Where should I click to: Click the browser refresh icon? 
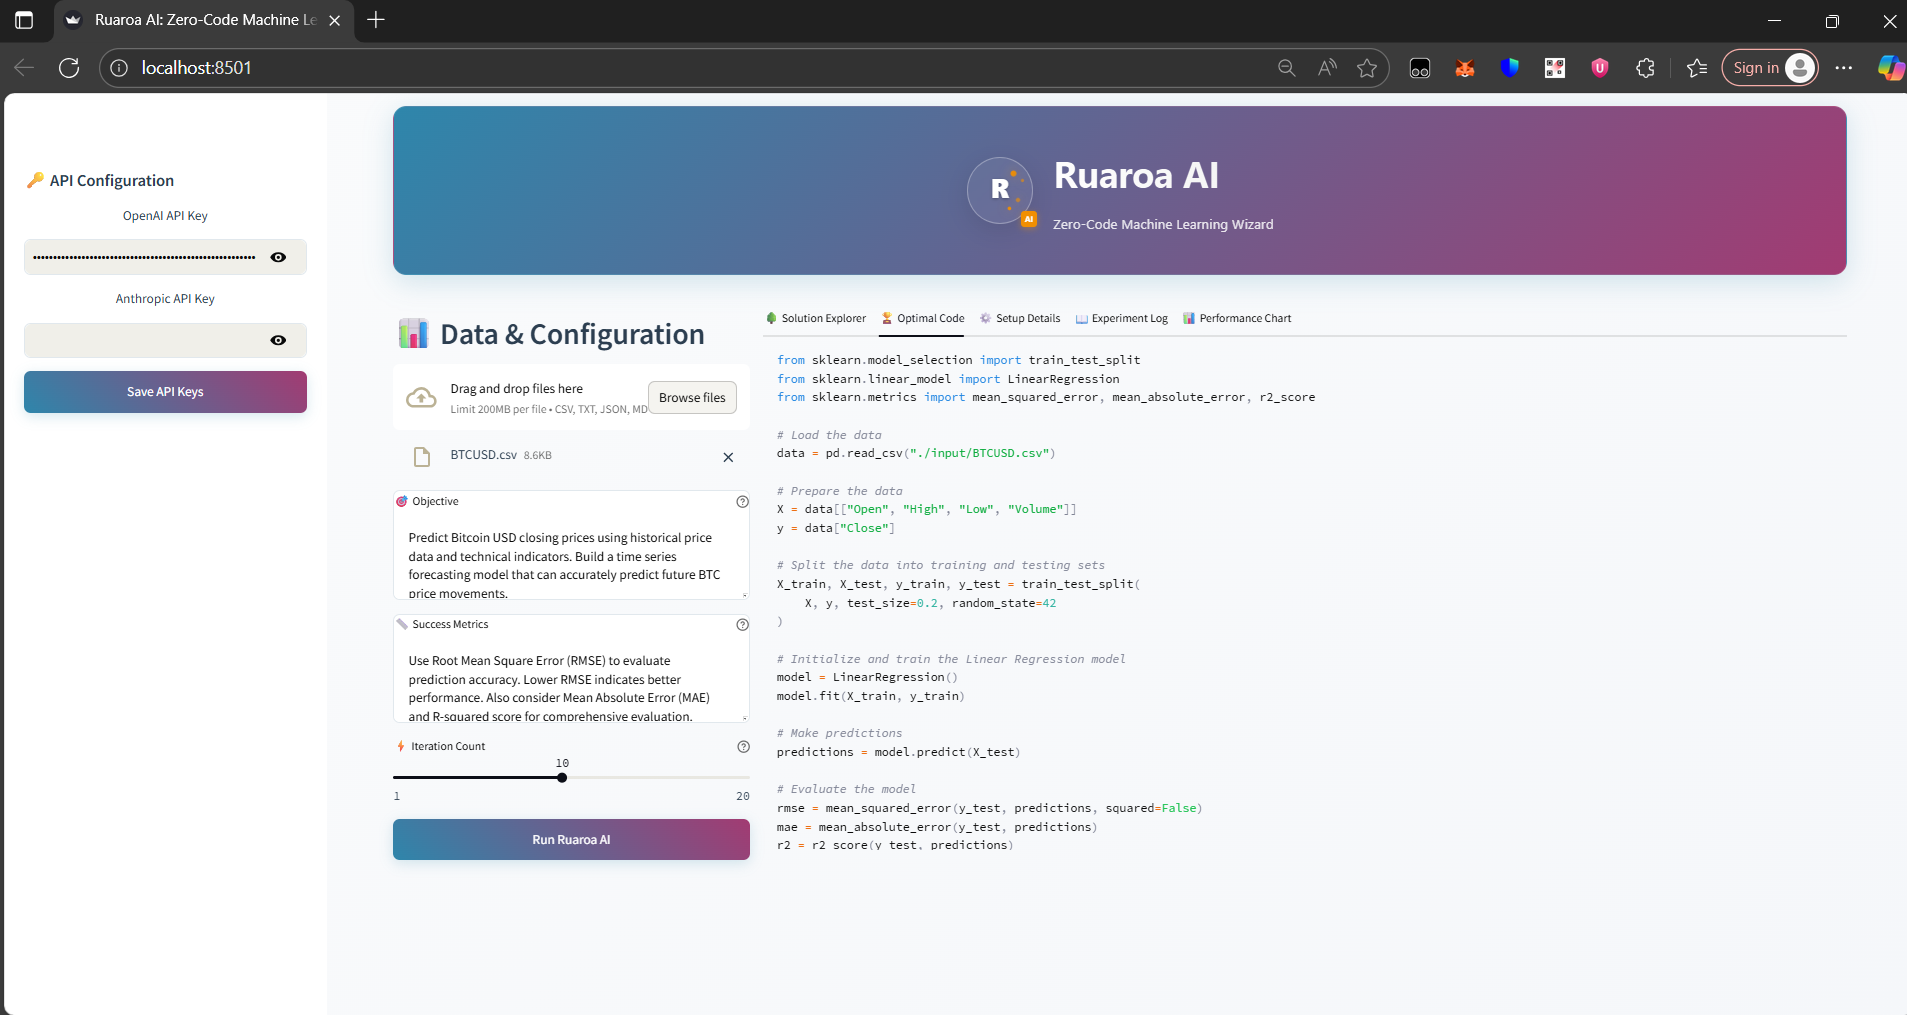pyautogui.click(x=69, y=68)
